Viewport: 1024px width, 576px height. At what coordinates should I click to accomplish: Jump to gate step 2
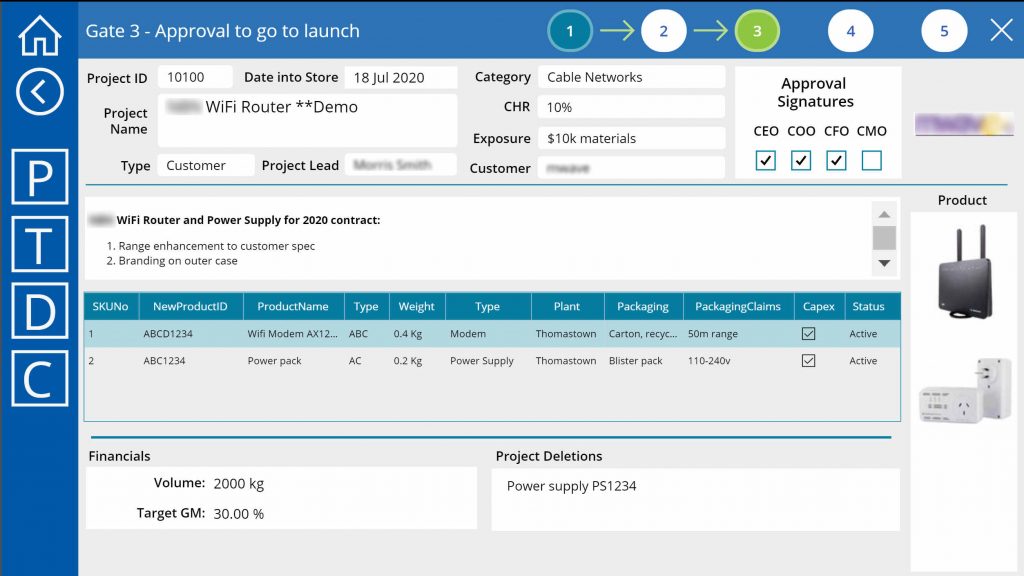[x=664, y=31]
